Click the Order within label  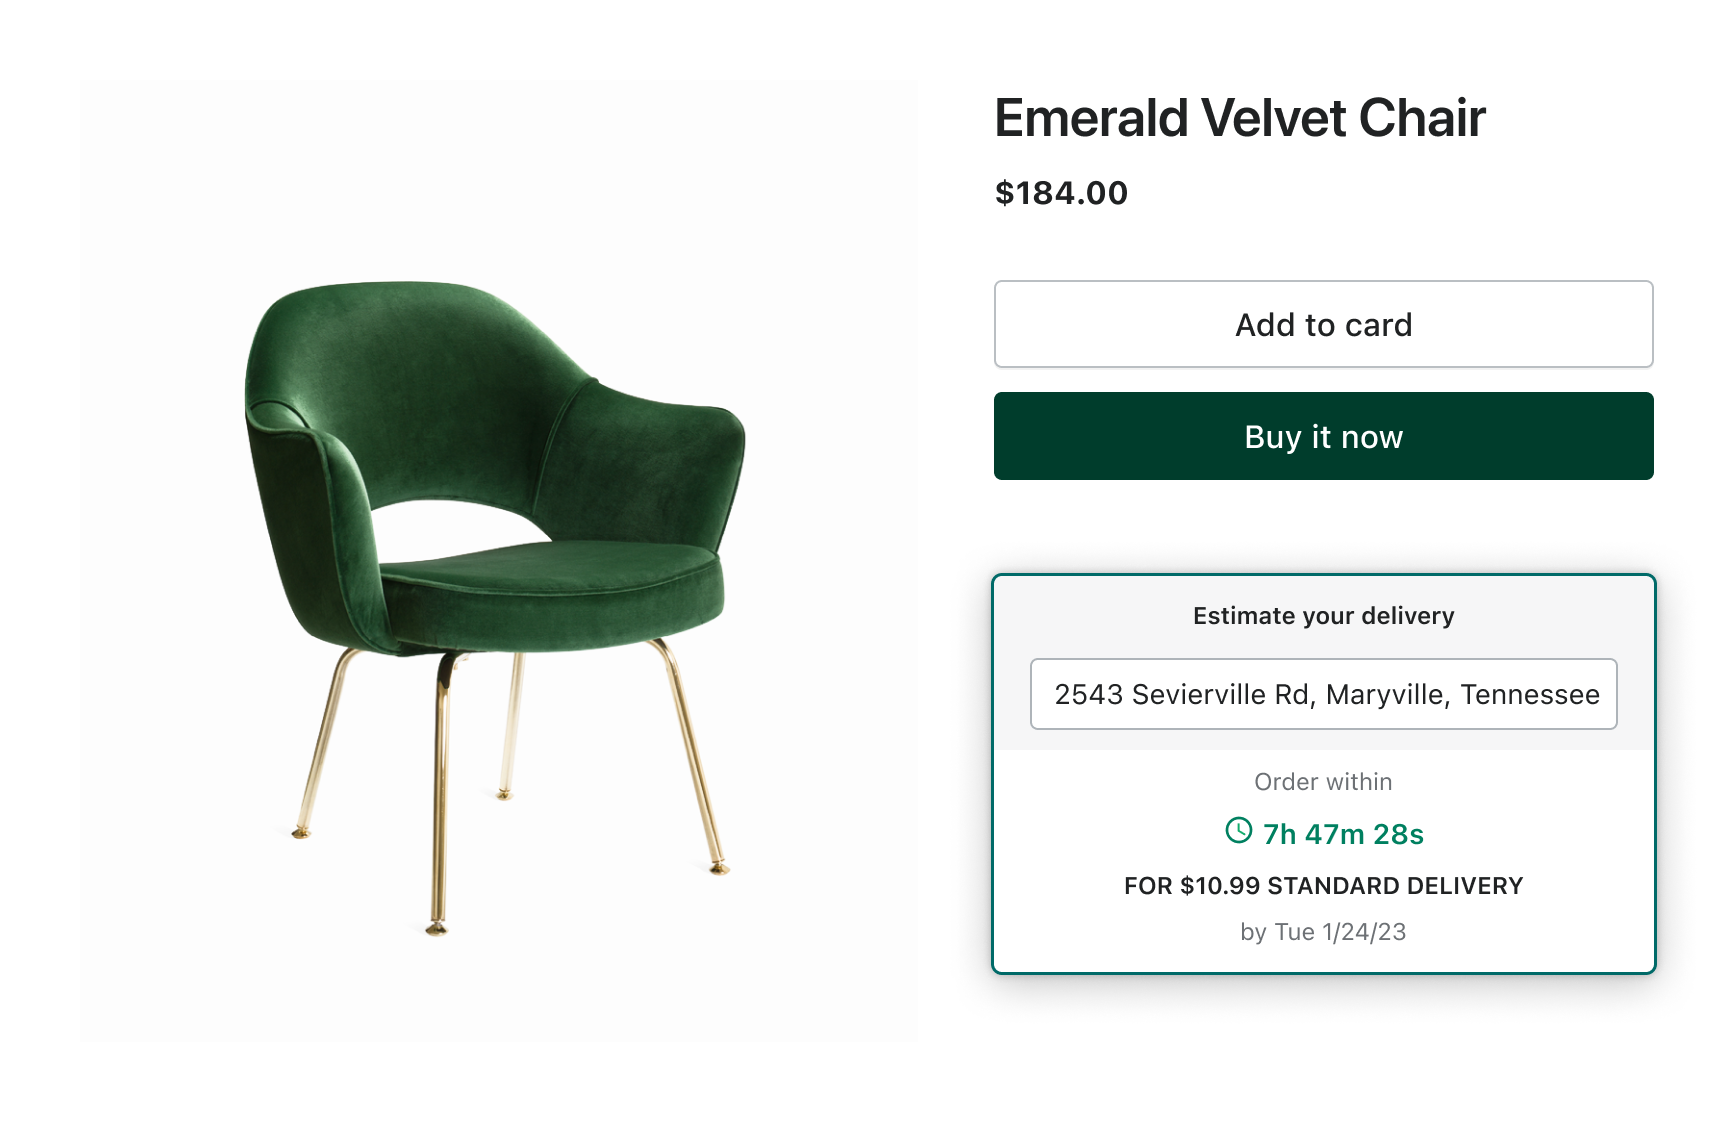point(1323,782)
